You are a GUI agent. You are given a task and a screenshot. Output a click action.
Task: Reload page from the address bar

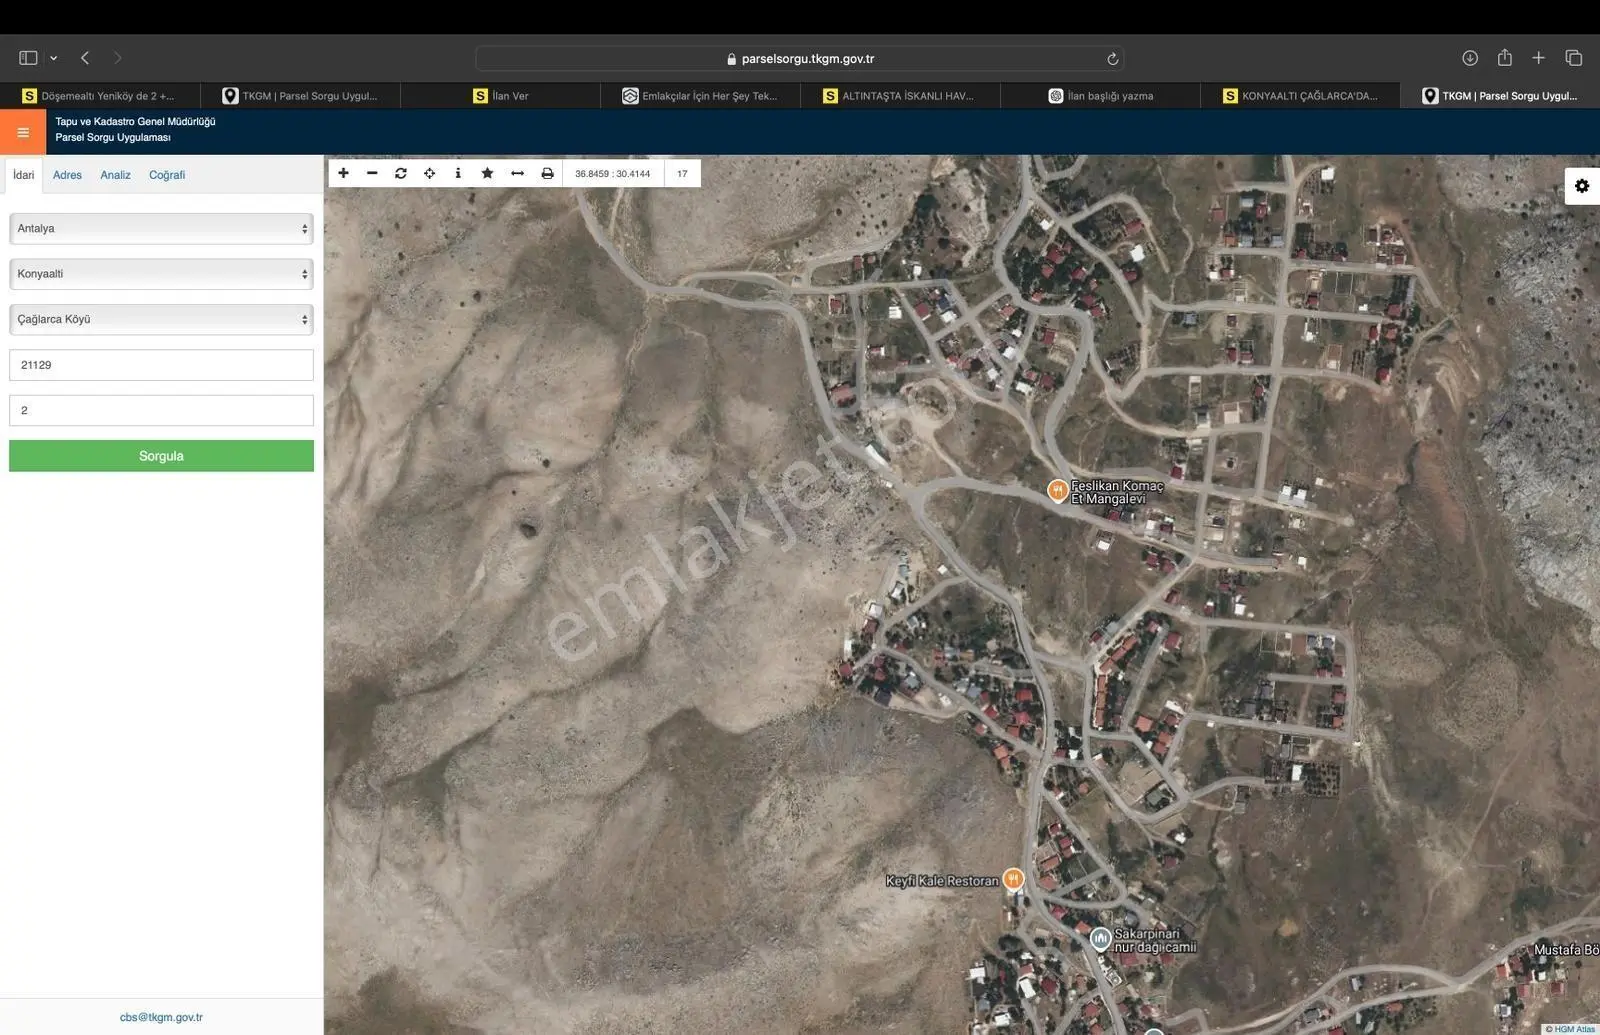[x=1112, y=59]
